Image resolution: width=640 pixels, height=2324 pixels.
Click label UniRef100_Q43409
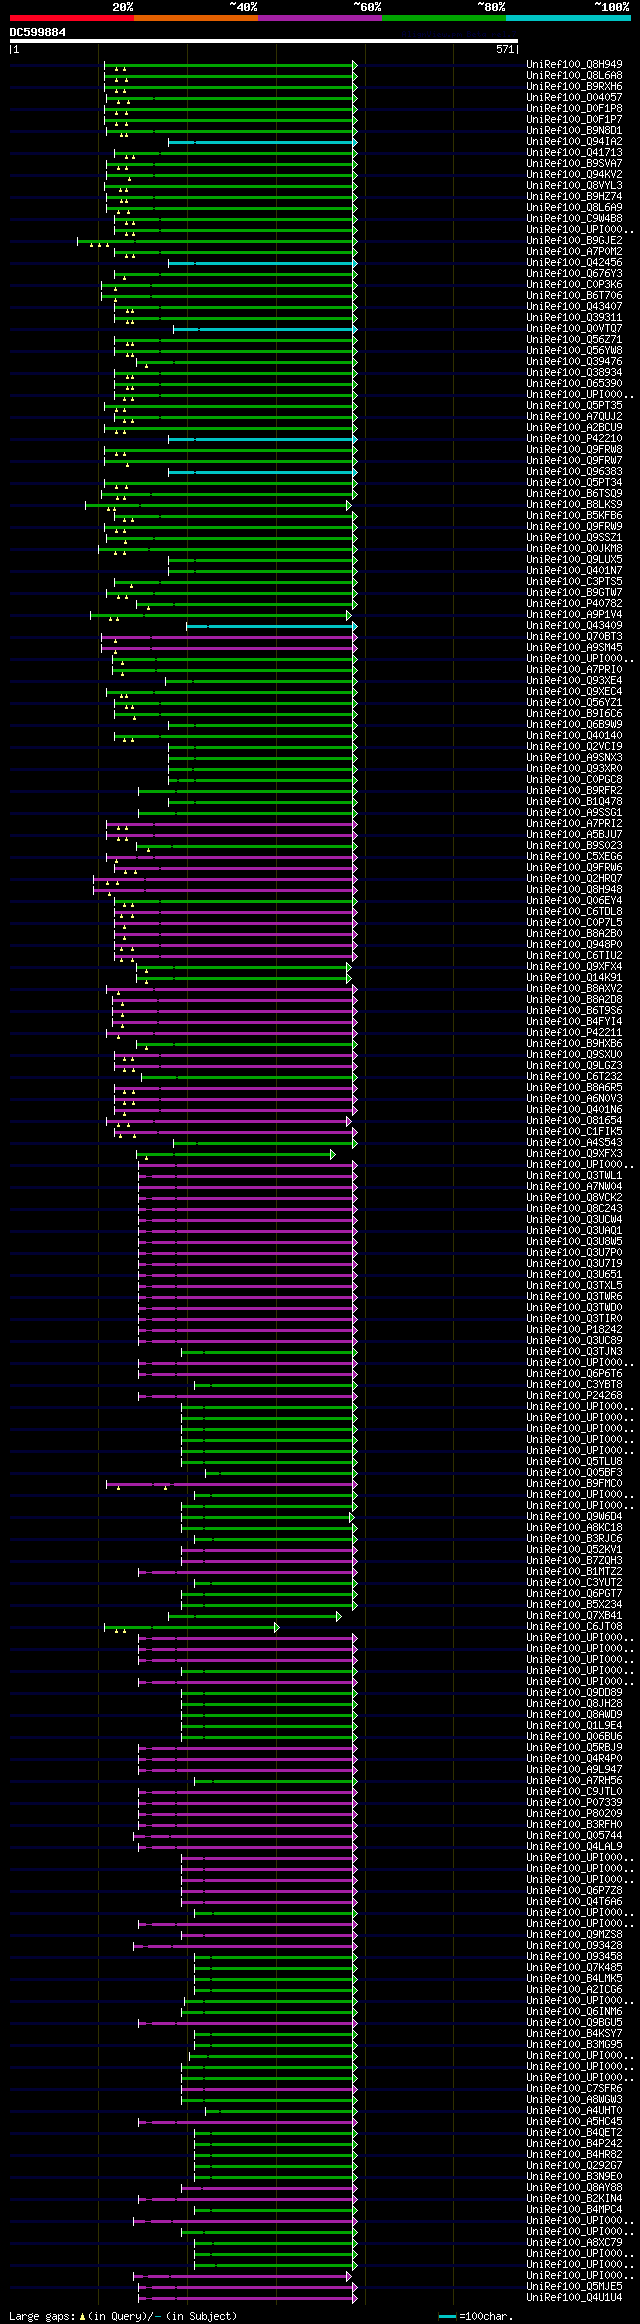click(574, 626)
